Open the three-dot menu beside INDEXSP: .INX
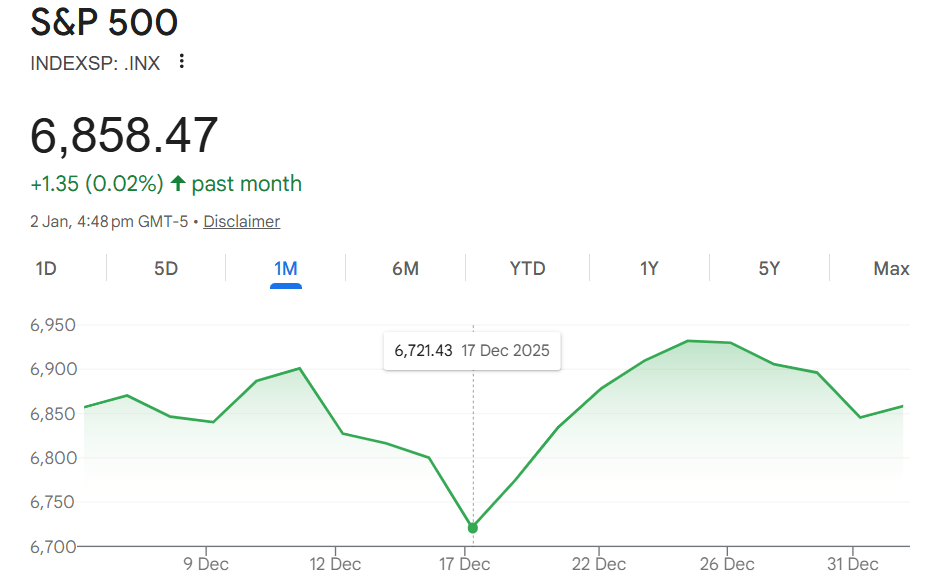 (x=181, y=61)
